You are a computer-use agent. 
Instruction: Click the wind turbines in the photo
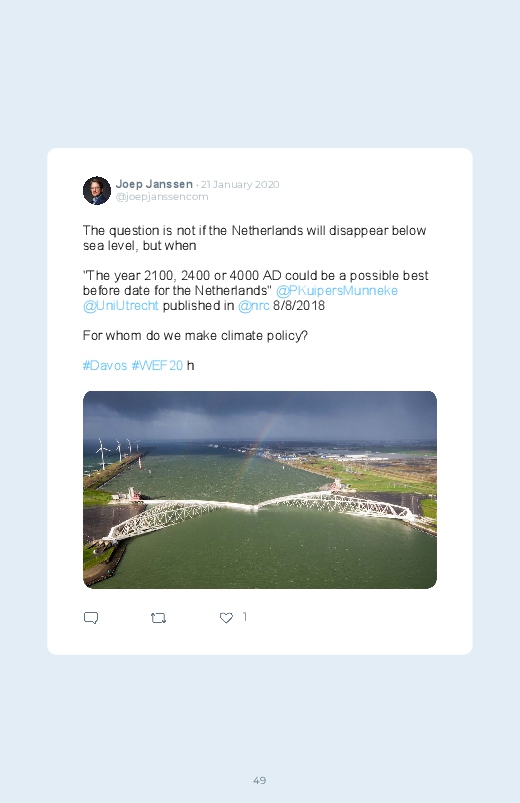click(118, 452)
